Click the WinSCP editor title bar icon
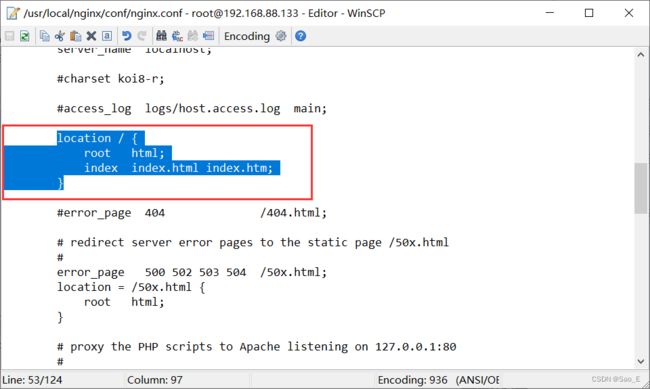The width and height of the screenshot is (650, 389). tap(13, 13)
